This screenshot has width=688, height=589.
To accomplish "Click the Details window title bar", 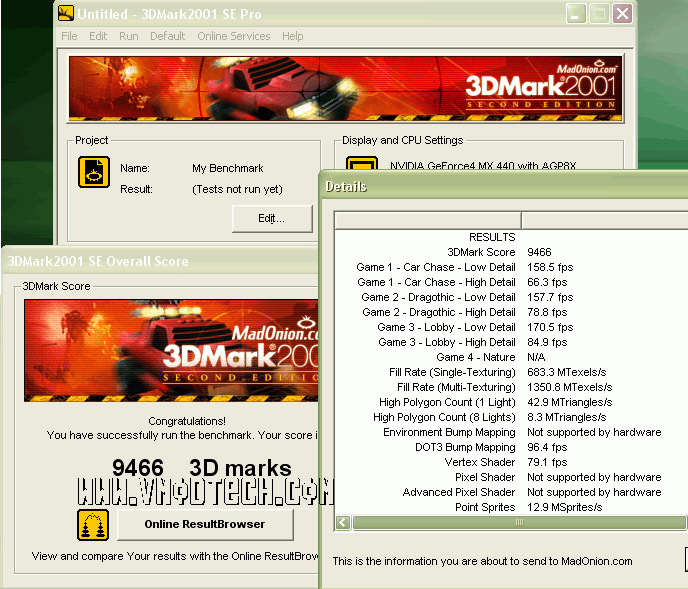I will coord(505,186).
